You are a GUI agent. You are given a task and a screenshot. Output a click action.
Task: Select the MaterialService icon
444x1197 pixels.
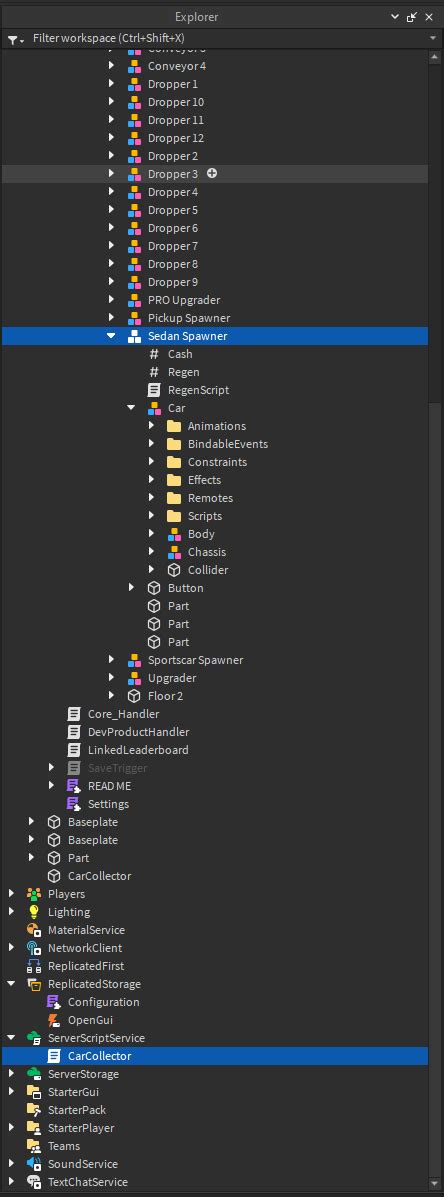(x=34, y=930)
